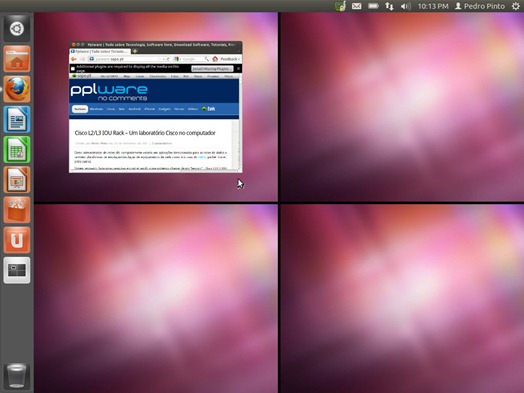Image resolution: width=524 pixels, height=393 pixels.
Task: Click the highlighted first site menu pill
Action: point(80,109)
